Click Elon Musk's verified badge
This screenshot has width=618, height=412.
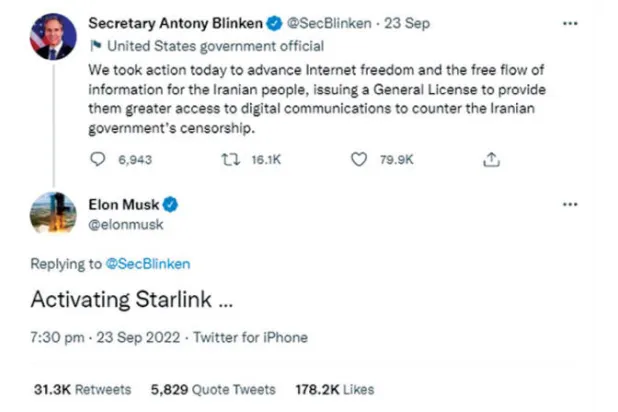(x=171, y=205)
